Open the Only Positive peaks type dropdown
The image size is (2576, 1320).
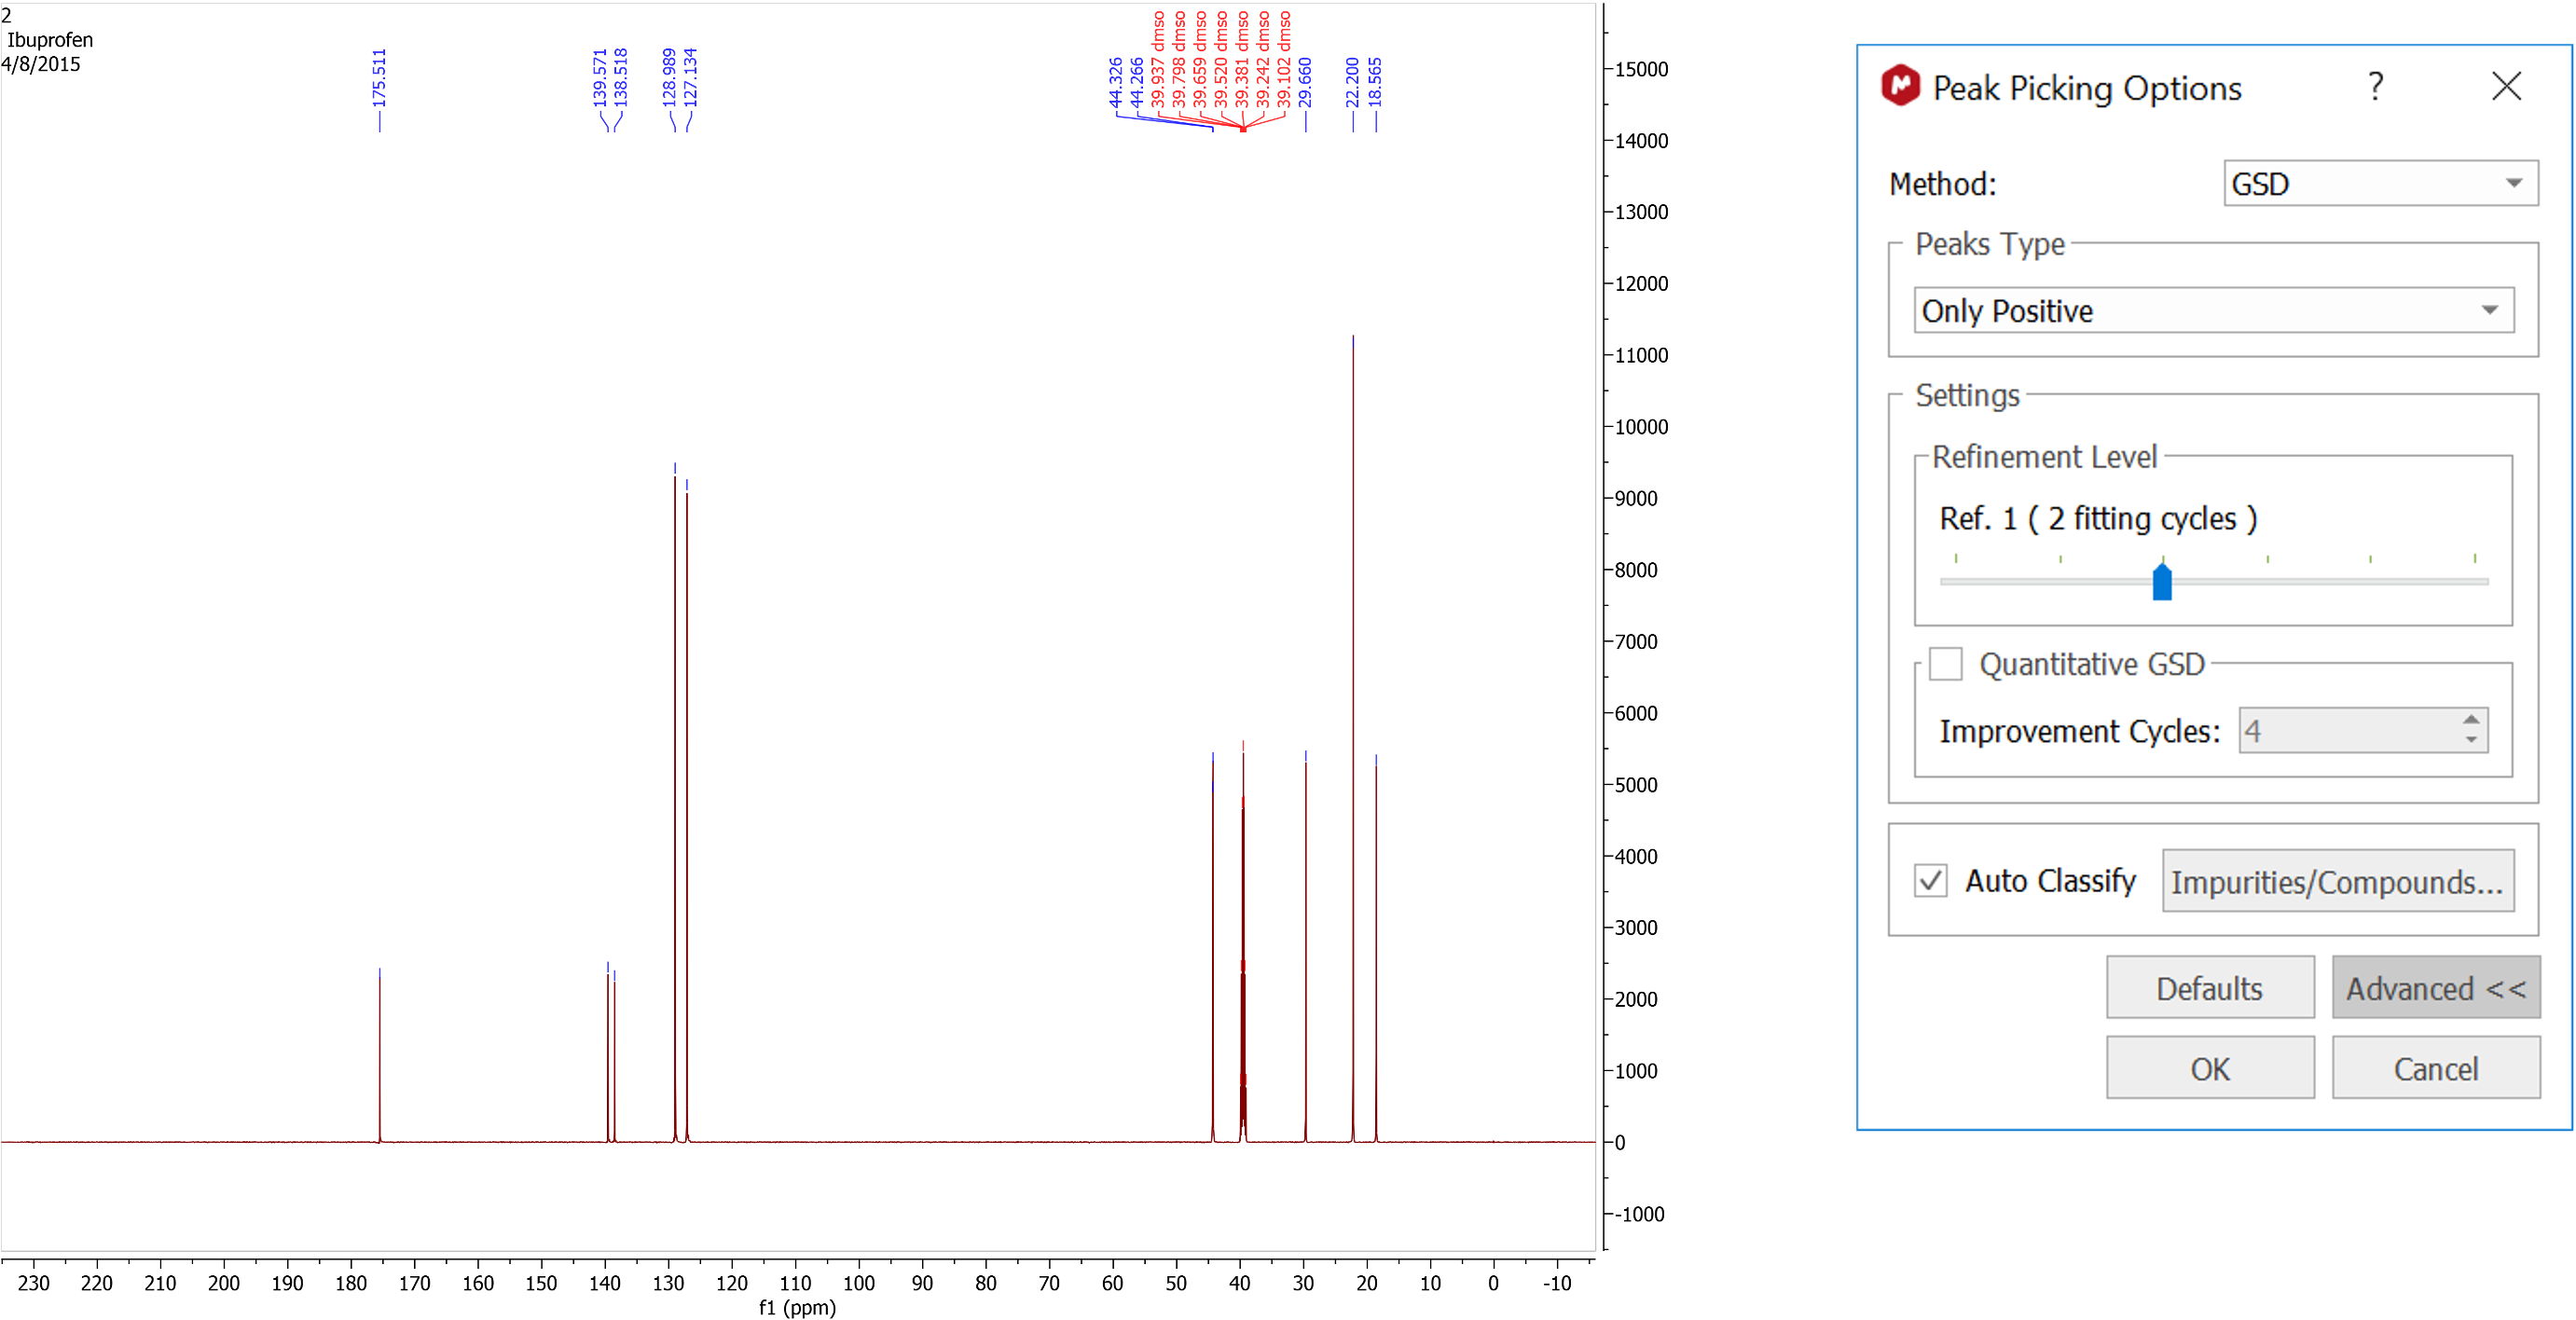(2213, 311)
